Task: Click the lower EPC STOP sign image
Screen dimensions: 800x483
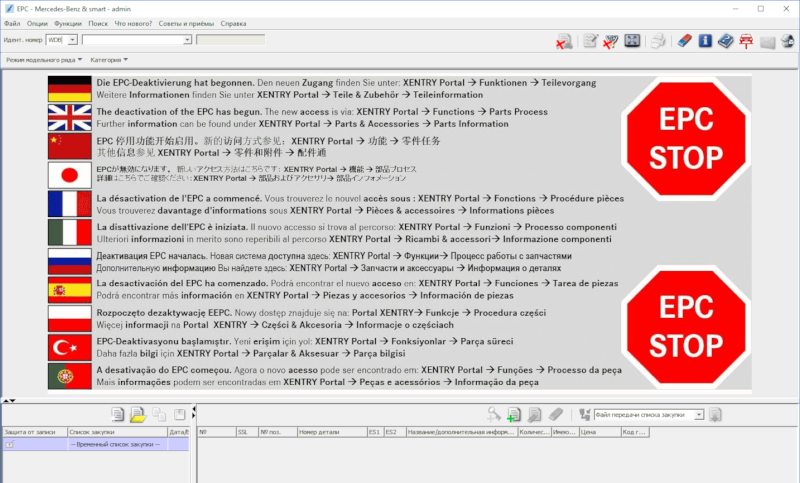Action: click(x=686, y=326)
